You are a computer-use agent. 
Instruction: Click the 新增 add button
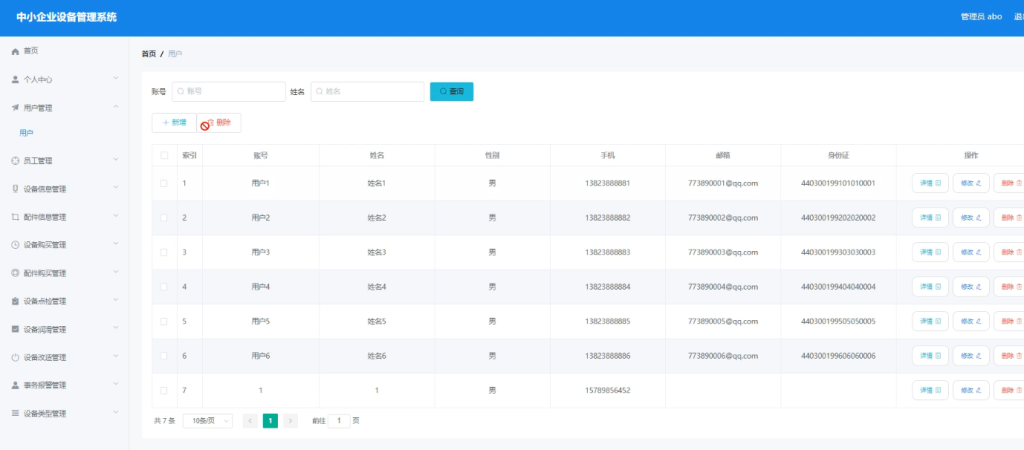(174, 123)
